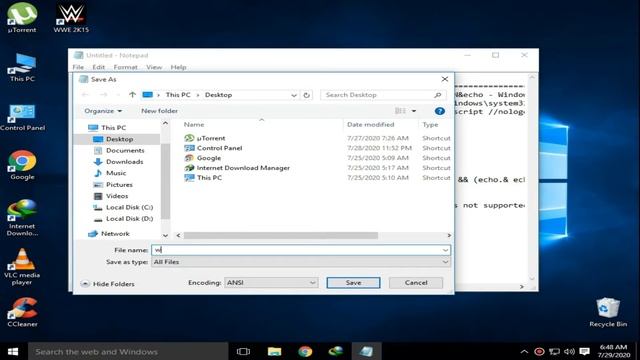
Task: Show hidden system tray icons
Action: pos(524,351)
